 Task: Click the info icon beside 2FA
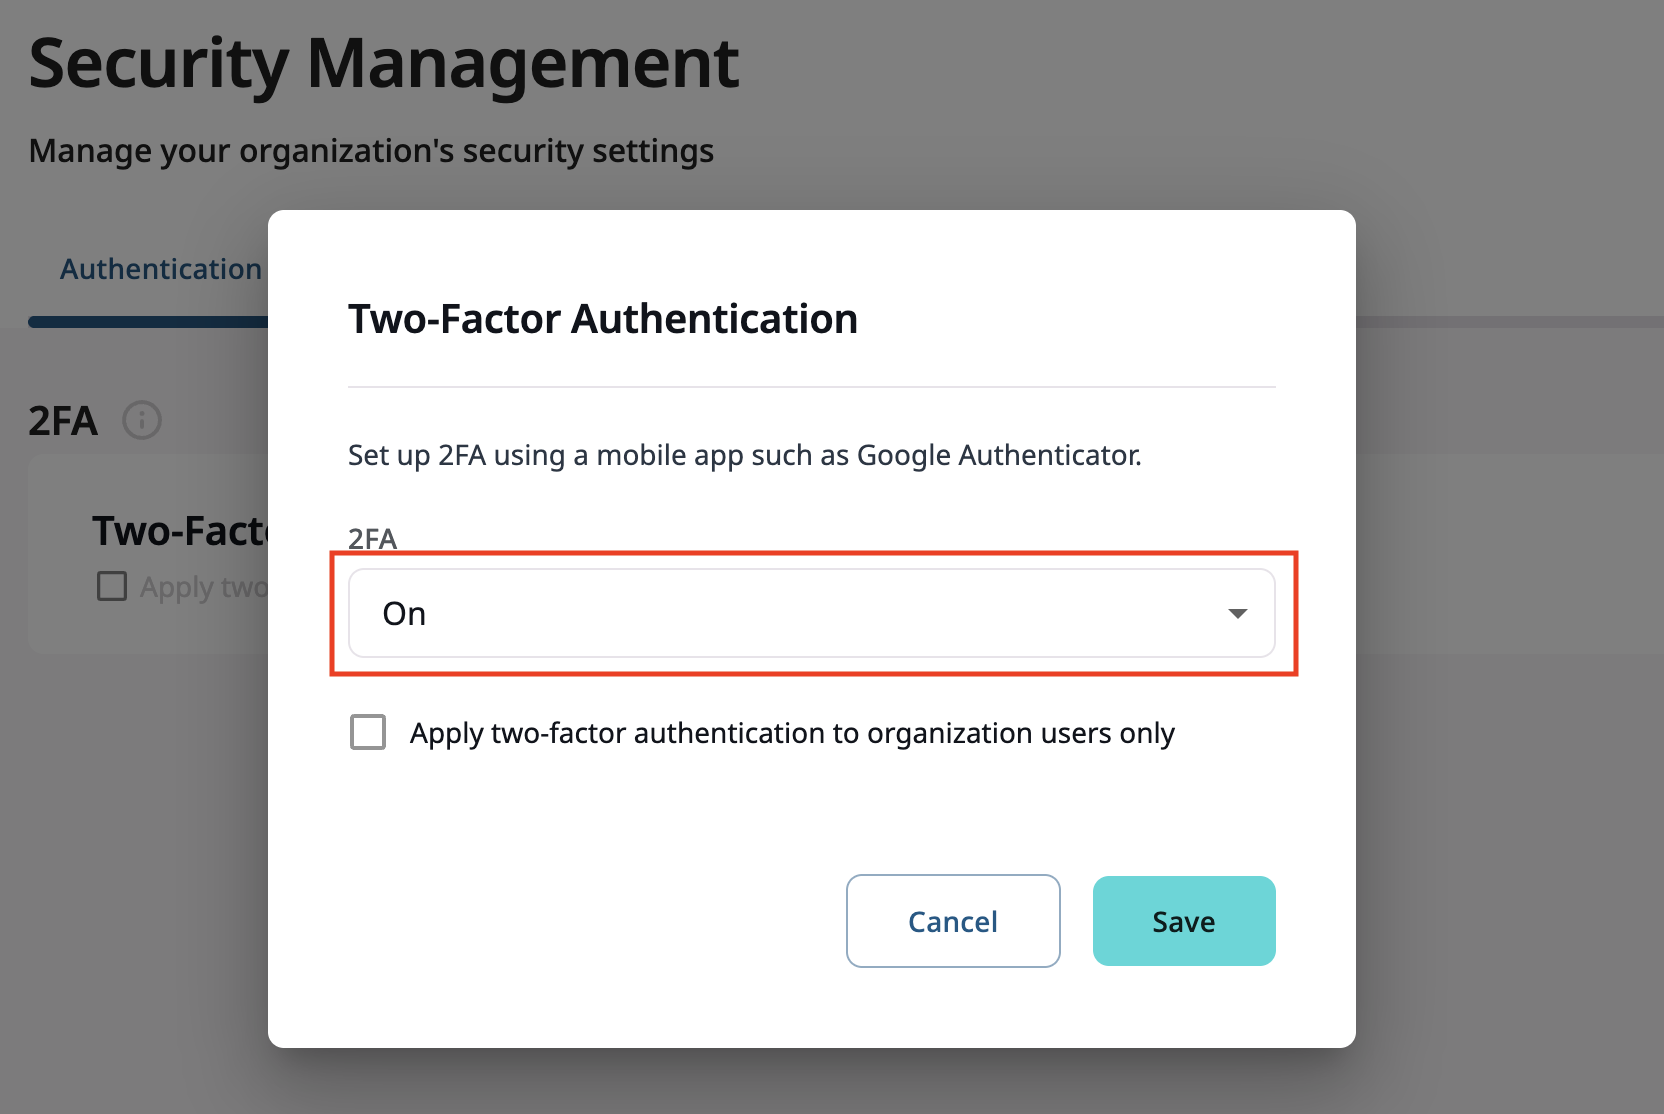click(x=142, y=420)
